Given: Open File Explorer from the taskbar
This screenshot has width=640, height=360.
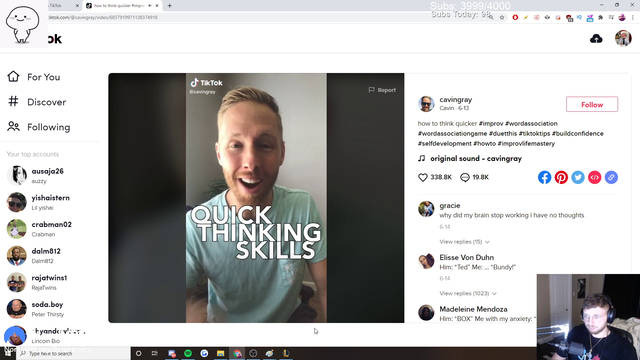Looking at the screenshot, I should pyautogui.click(x=220, y=353).
